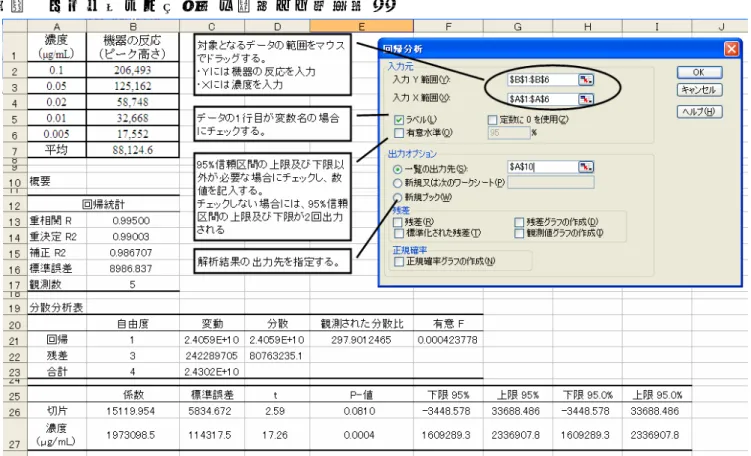Click the F ratio cell 297.9012465
Screen dimensions: 751x456
362,340
